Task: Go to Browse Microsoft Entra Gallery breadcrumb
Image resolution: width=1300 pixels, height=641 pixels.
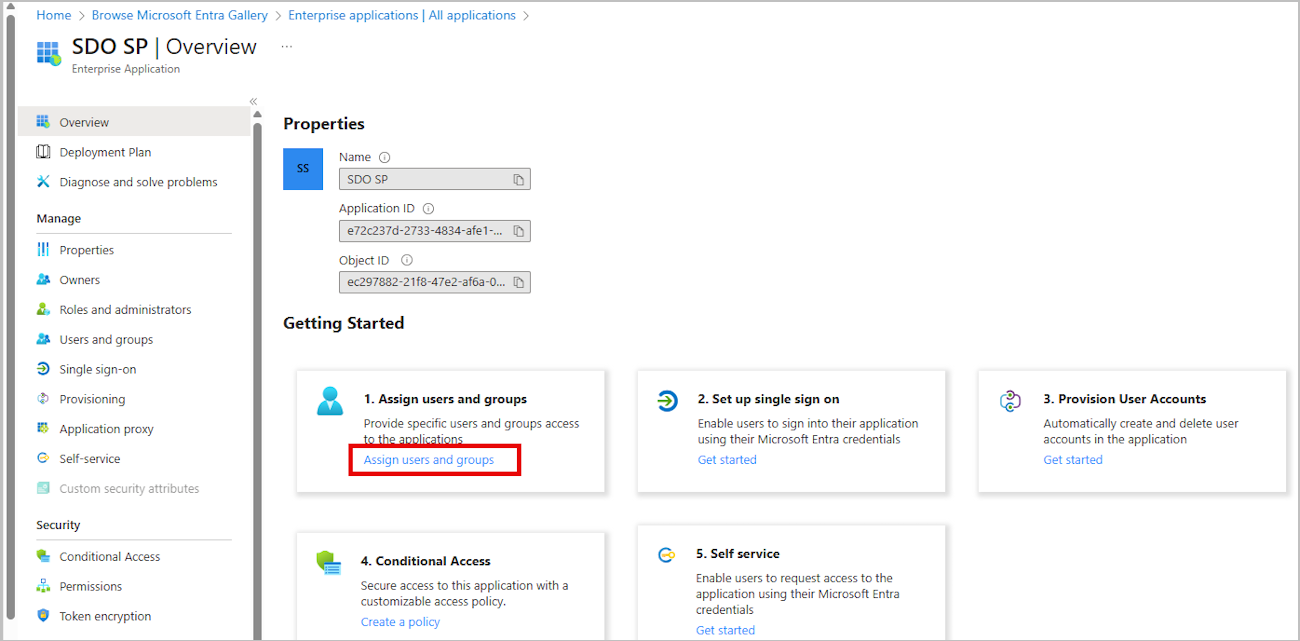Action: (x=180, y=15)
